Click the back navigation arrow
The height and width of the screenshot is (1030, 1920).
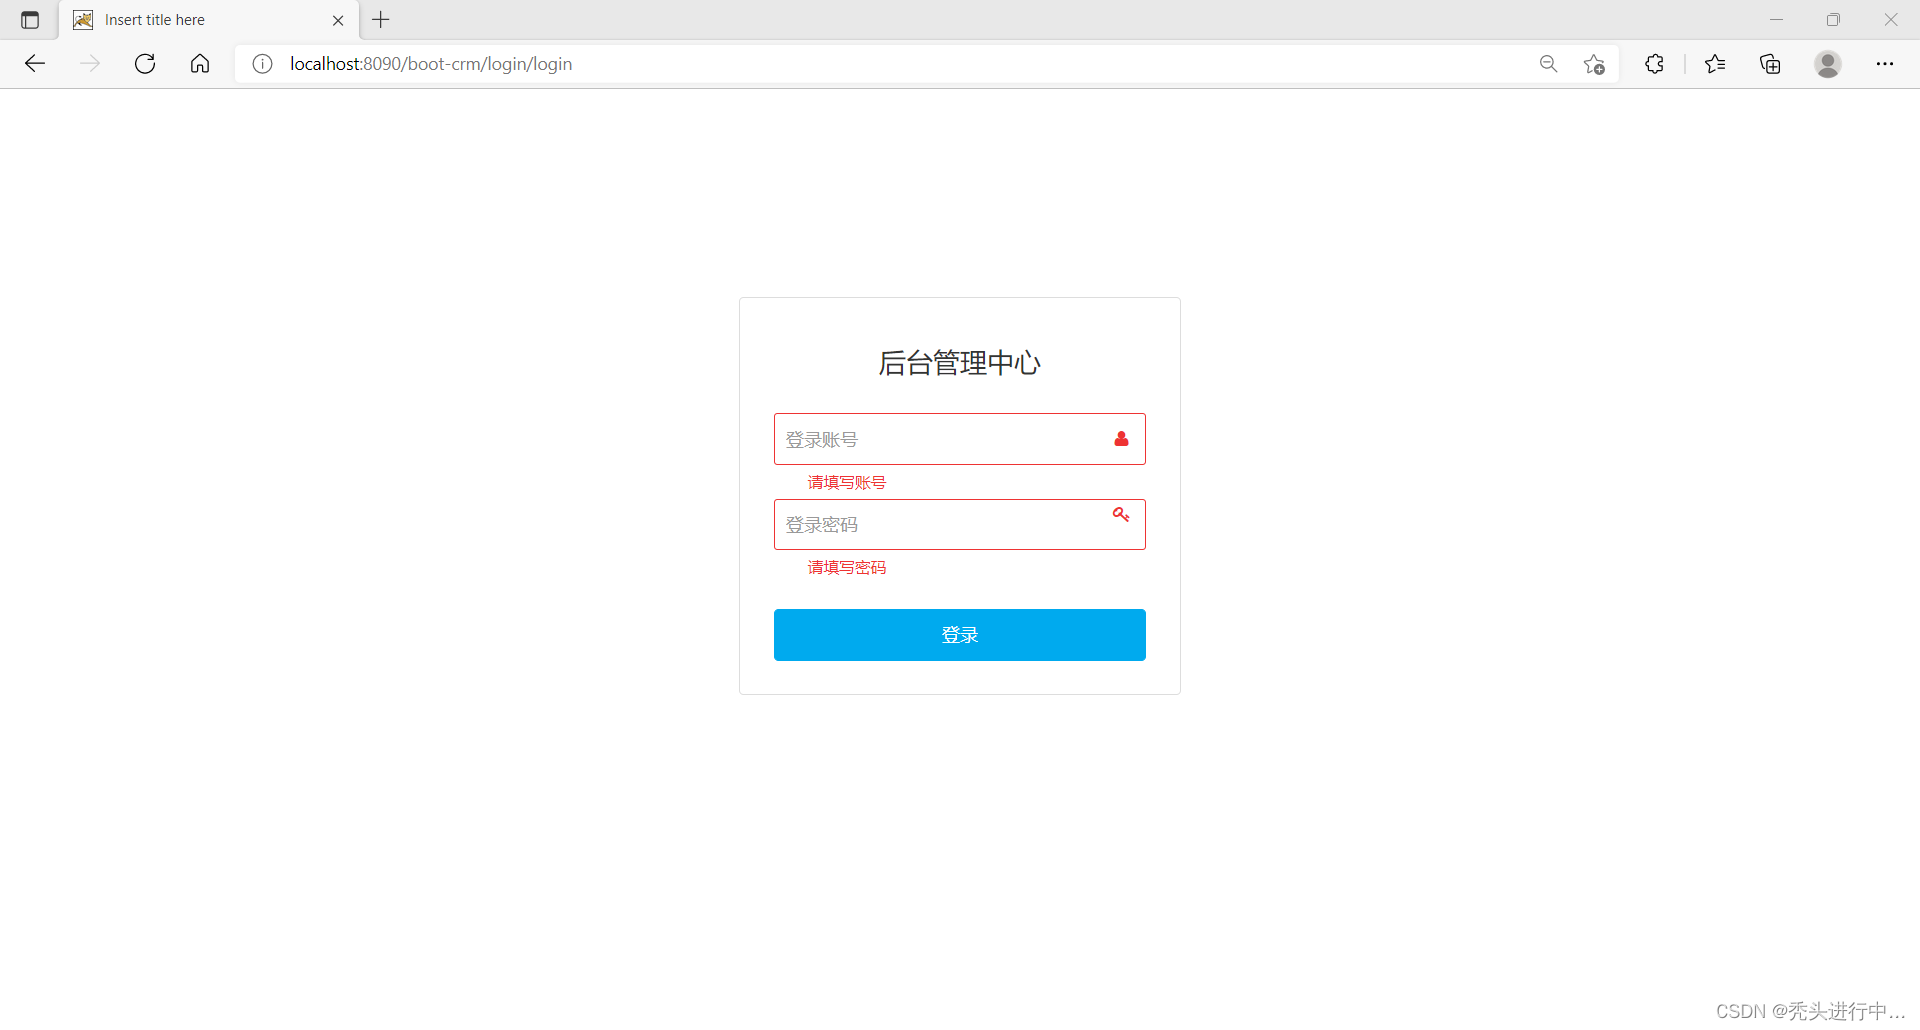(35, 63)
